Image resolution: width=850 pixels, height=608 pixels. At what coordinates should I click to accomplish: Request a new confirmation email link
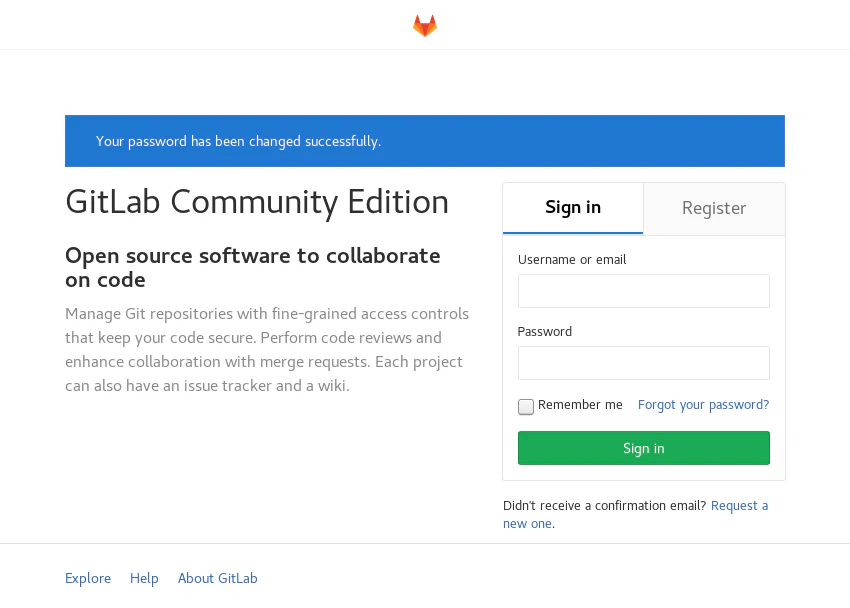[739, 506]
